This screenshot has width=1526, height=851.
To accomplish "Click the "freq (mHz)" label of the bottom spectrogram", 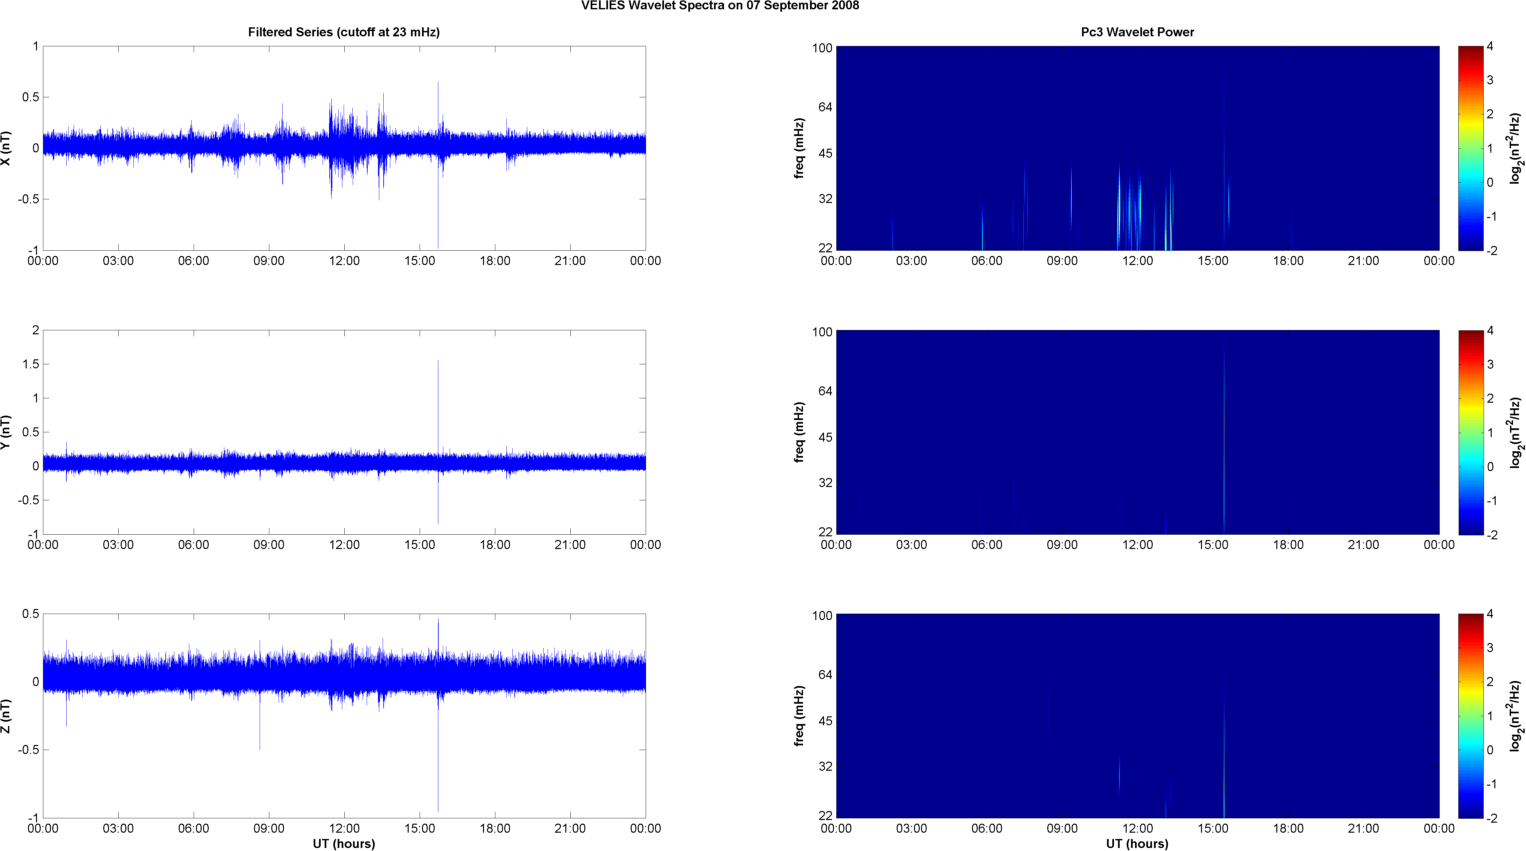I will click(x=800, y=716).
